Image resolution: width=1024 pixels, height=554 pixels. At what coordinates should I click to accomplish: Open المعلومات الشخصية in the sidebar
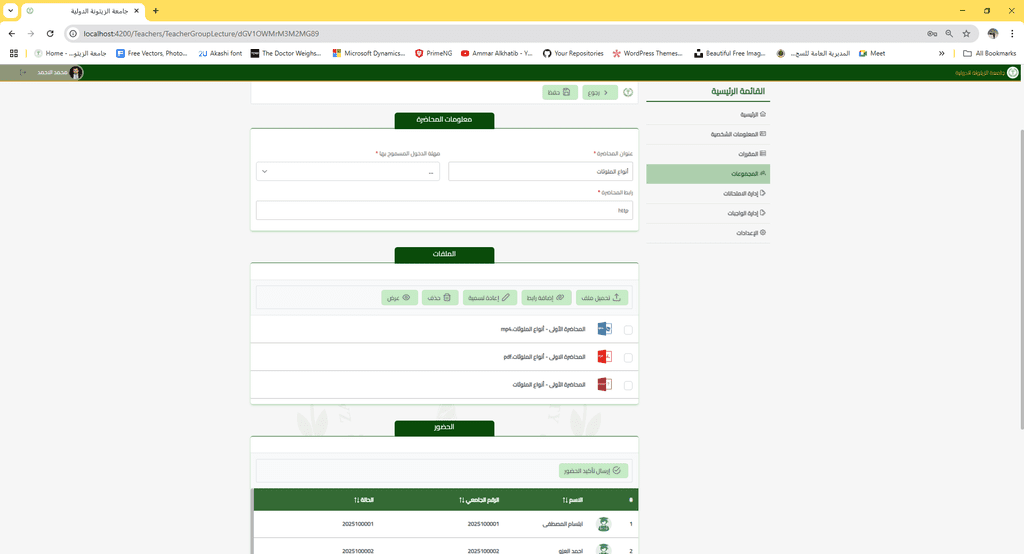point(708,134)
